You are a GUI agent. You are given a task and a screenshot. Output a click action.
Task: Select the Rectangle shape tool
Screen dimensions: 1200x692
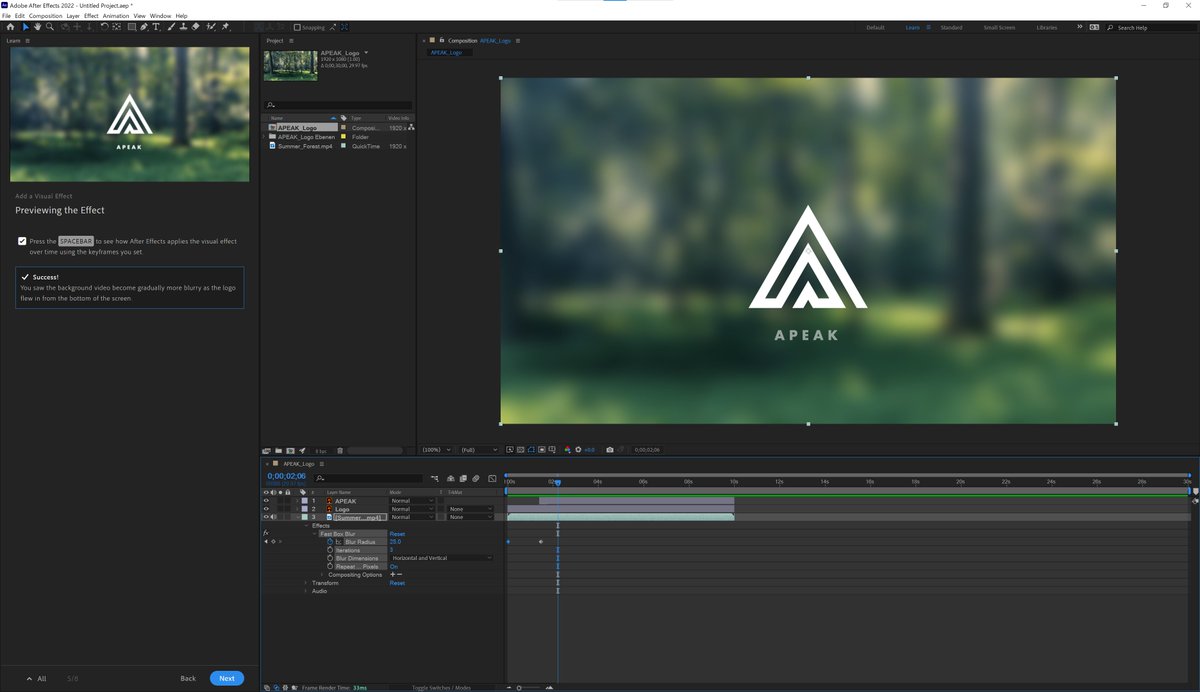coord(131,27)
